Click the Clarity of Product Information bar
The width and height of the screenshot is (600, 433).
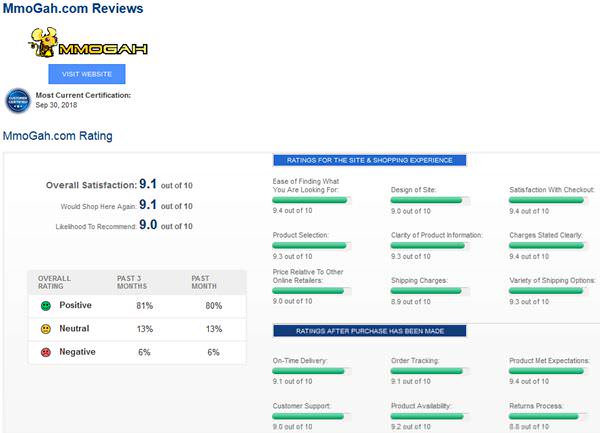[430, 246]
